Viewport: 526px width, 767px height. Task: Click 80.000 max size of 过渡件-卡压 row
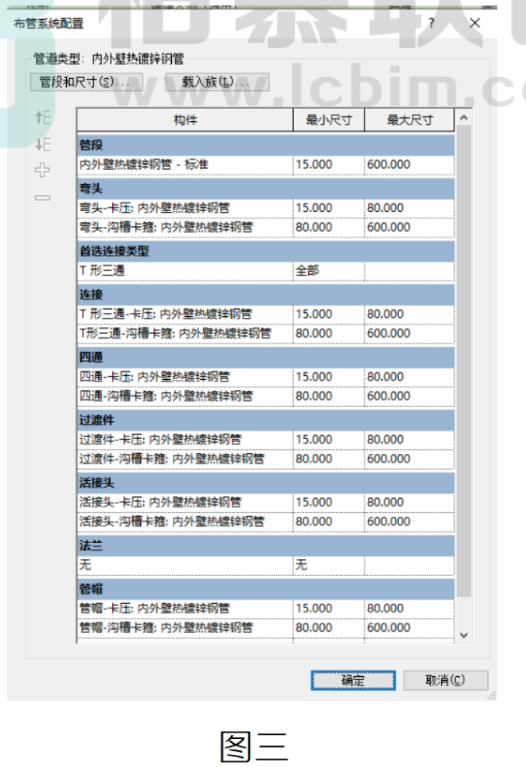tap(410, 439)
